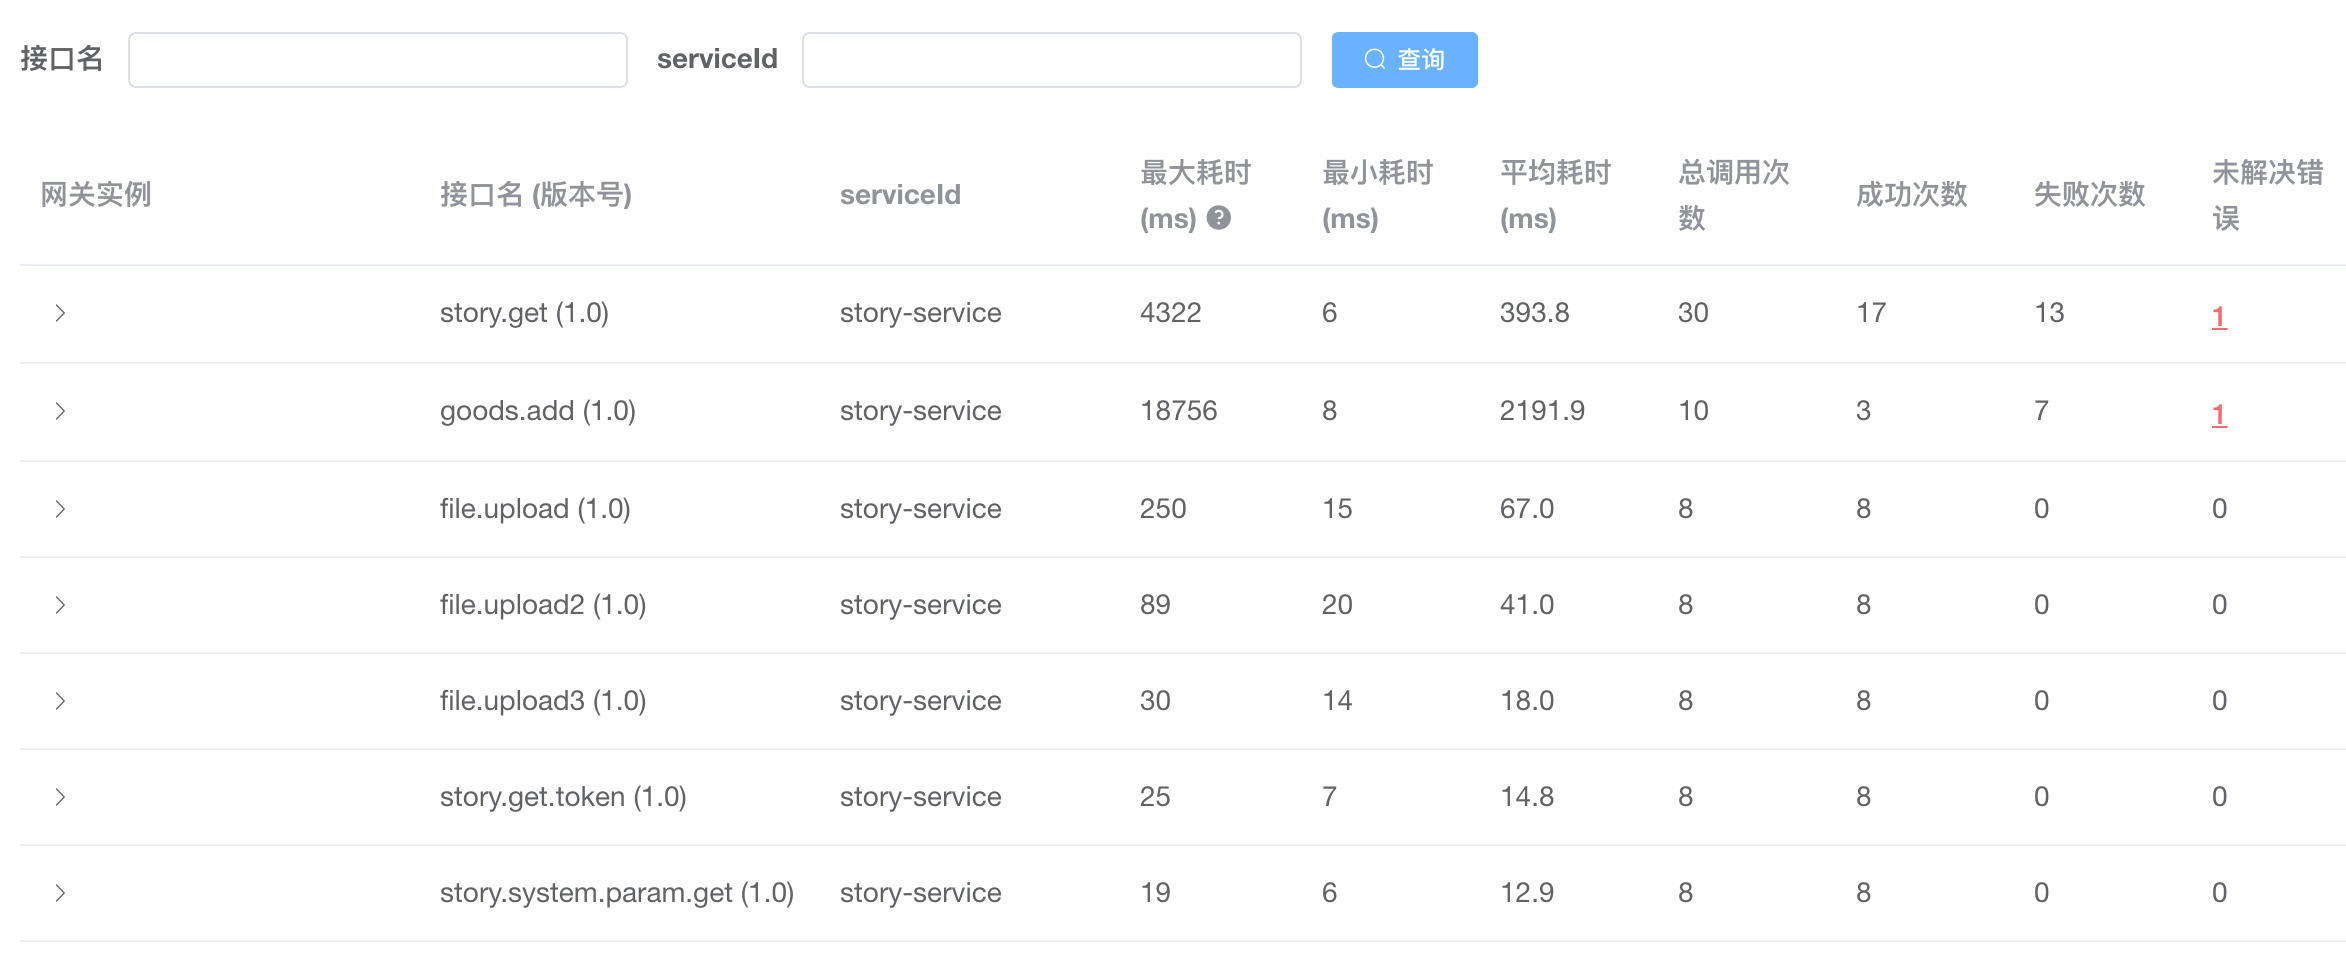This screenshot has height=956, width=2346.
Task: Expand the story.get (1.0) row
Action: click(x=60, y=313)
